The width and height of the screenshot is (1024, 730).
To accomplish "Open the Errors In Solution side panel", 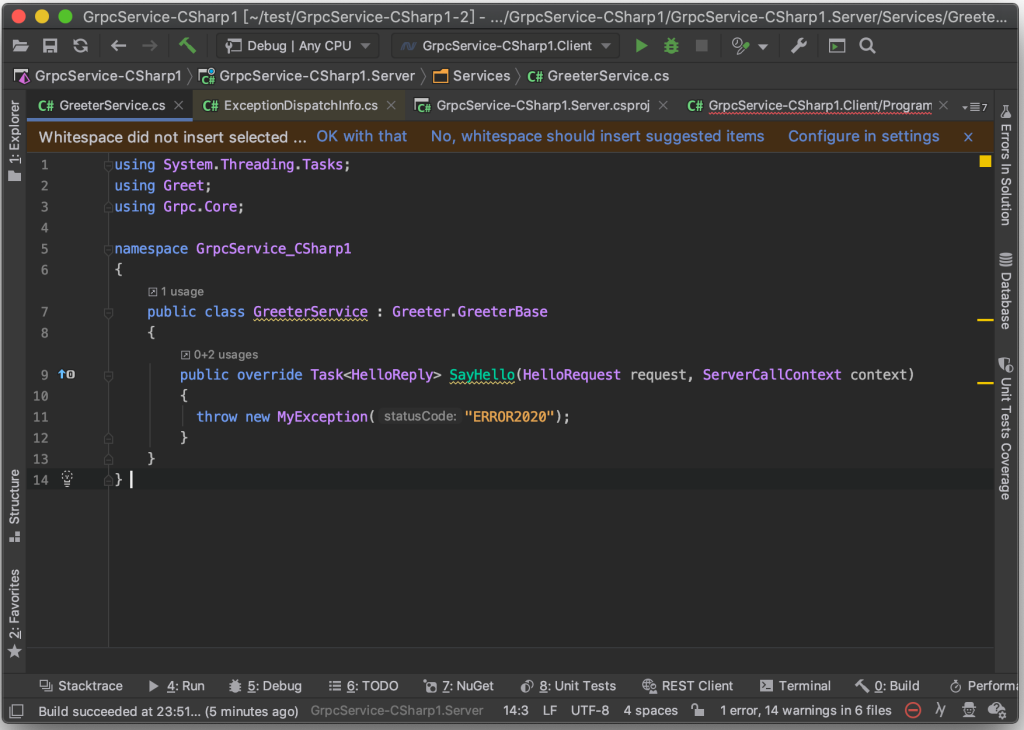I will click(1005, 166).
